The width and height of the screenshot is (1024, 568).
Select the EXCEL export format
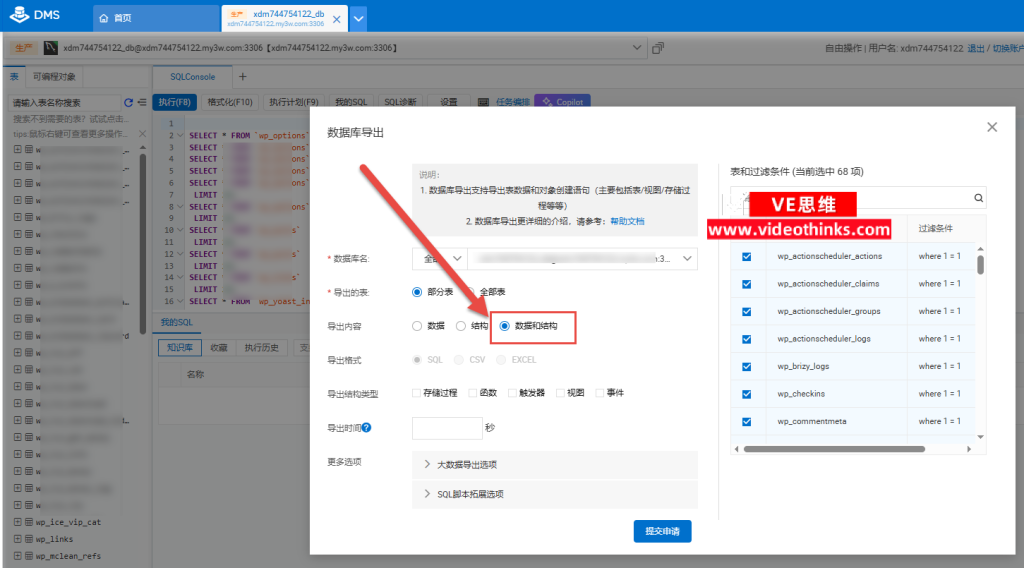coord(501,360)
